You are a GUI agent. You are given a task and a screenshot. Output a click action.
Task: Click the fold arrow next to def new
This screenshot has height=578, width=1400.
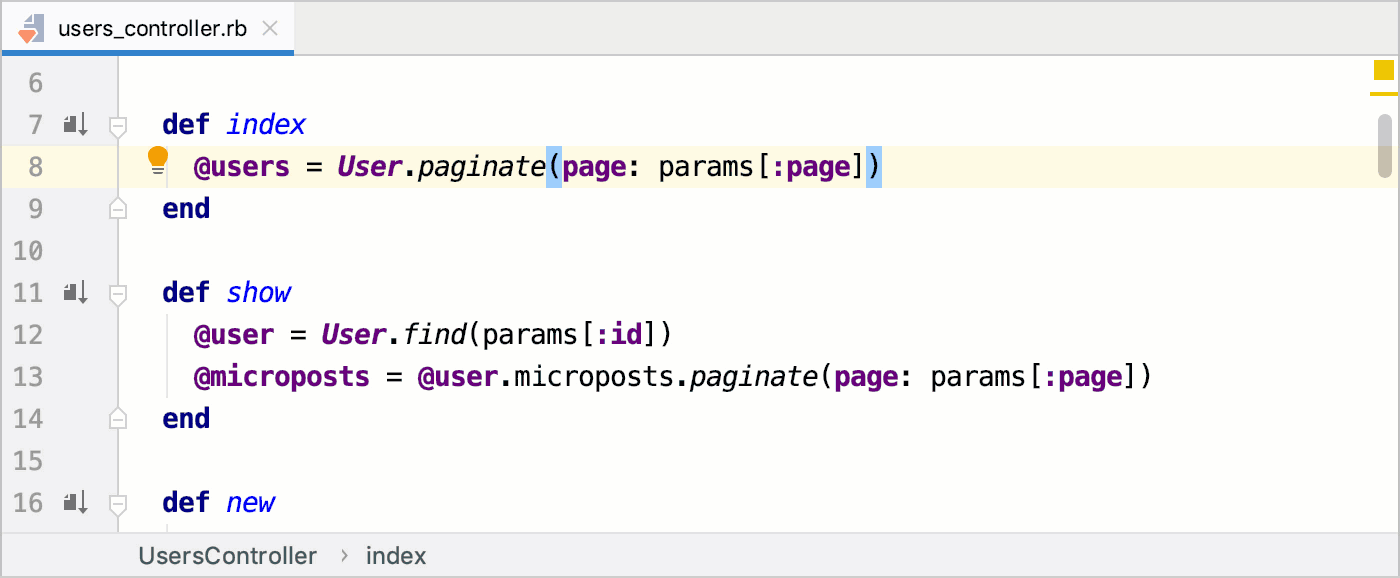(x=117, y=503)
